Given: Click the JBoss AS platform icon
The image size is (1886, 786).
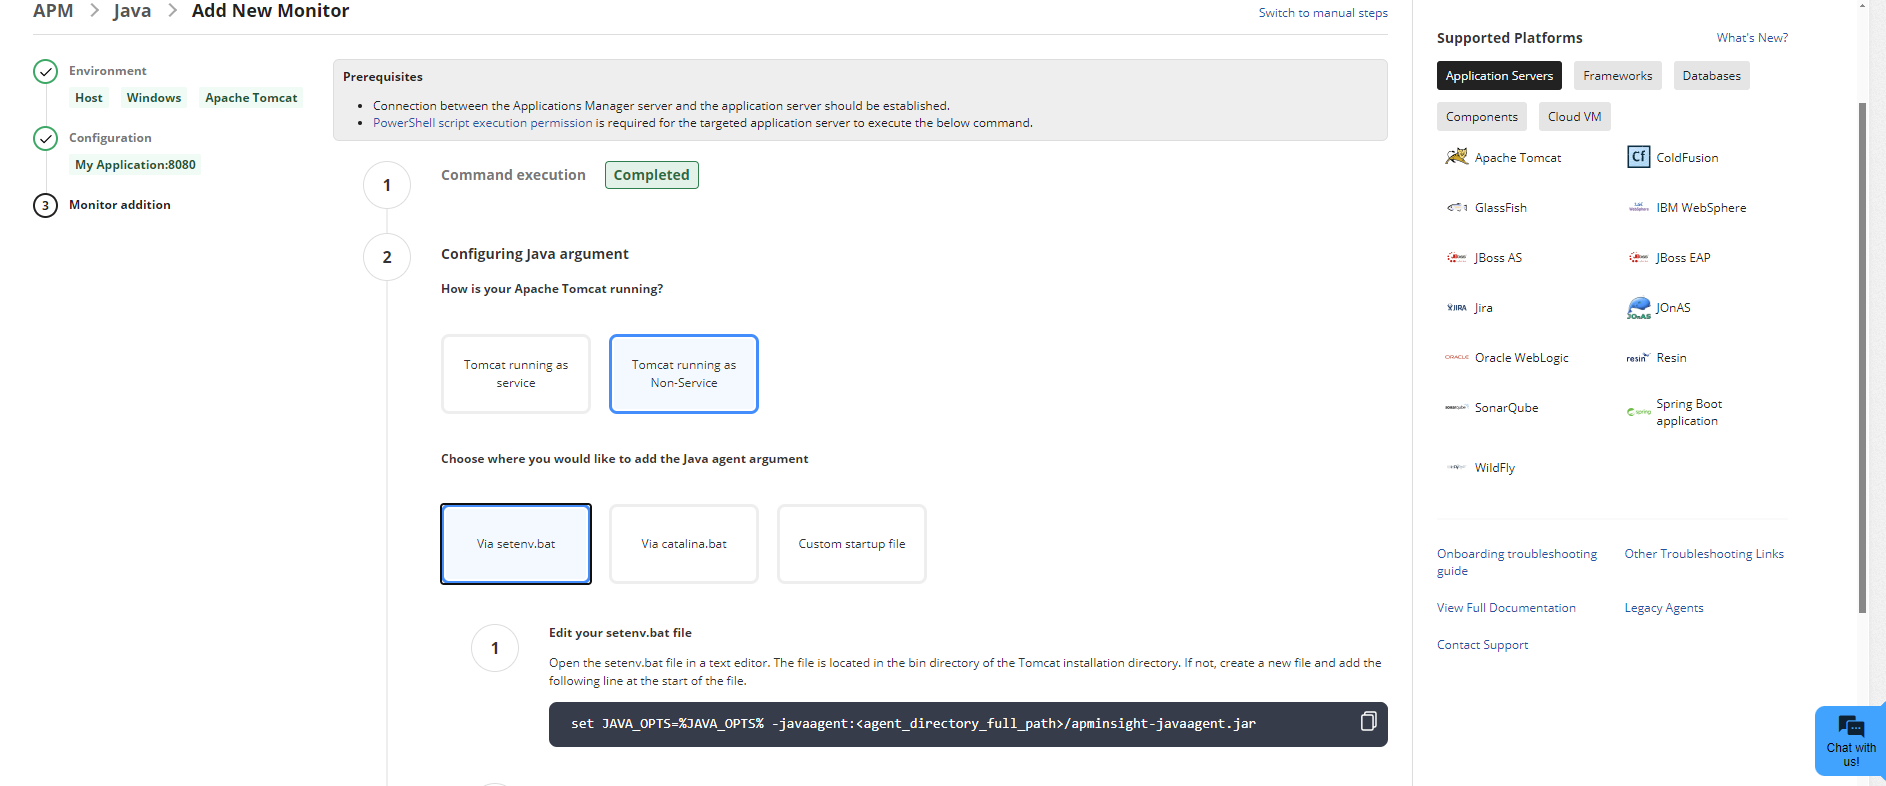Looking at the screenshot, I should [x=1456, y=257].
